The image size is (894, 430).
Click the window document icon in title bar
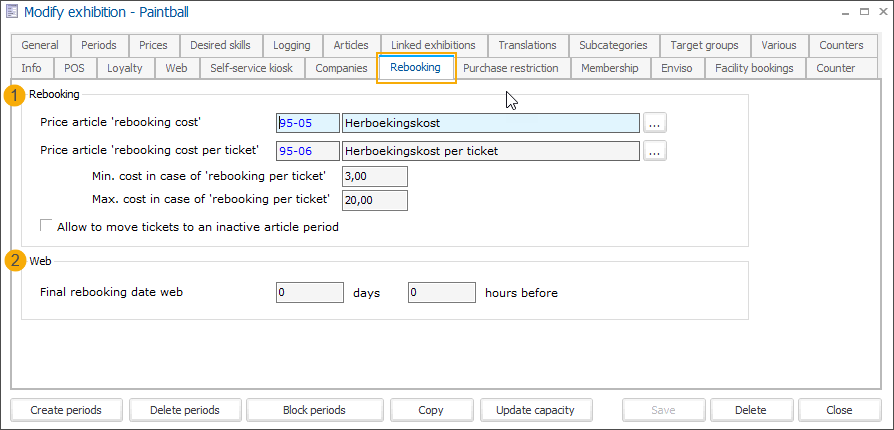[x=11, y=11]
